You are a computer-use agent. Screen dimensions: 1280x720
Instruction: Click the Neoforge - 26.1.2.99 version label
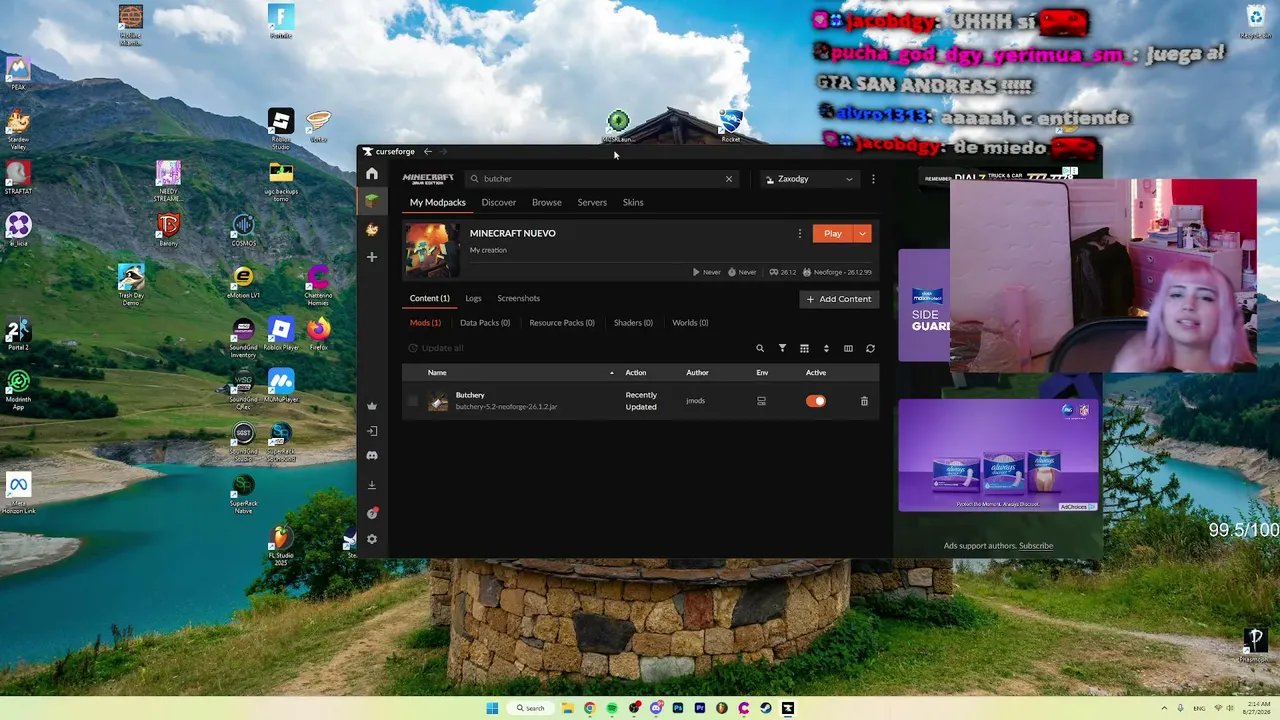pyautogui.click(x=837, y=272)
